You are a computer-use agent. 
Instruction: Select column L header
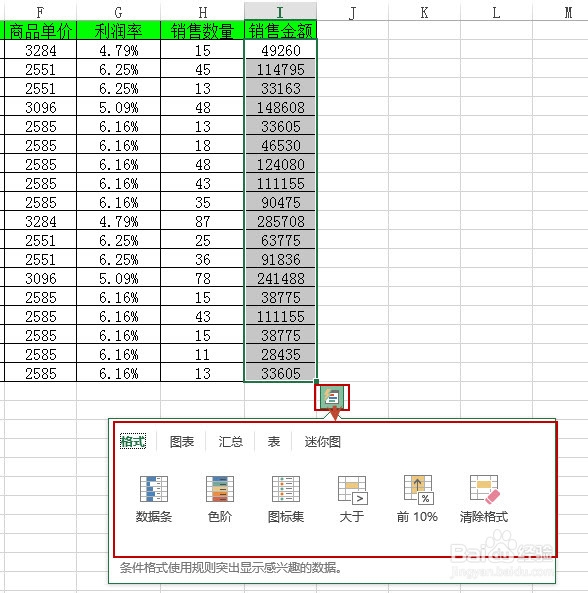click(496, 12)
